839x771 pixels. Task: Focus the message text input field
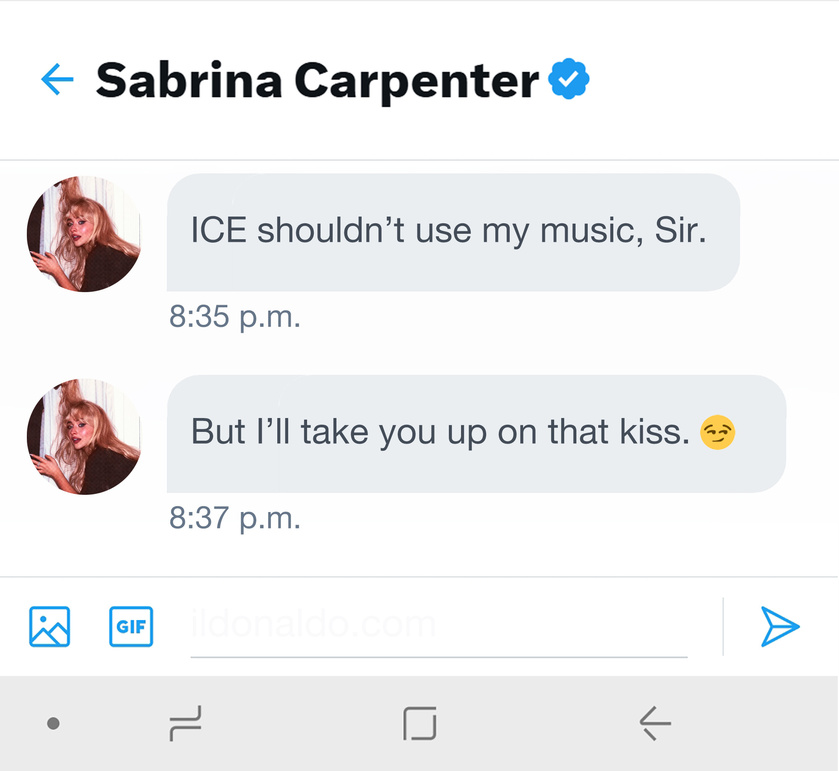click(x=438, y=627)
